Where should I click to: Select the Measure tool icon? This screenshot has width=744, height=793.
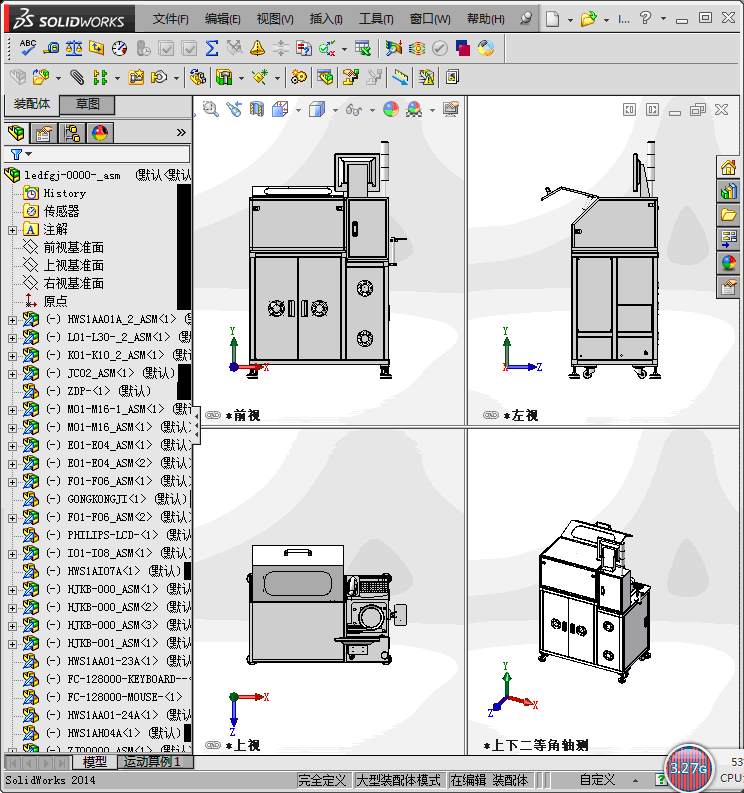pyautogui.click(x=51, y=48)
